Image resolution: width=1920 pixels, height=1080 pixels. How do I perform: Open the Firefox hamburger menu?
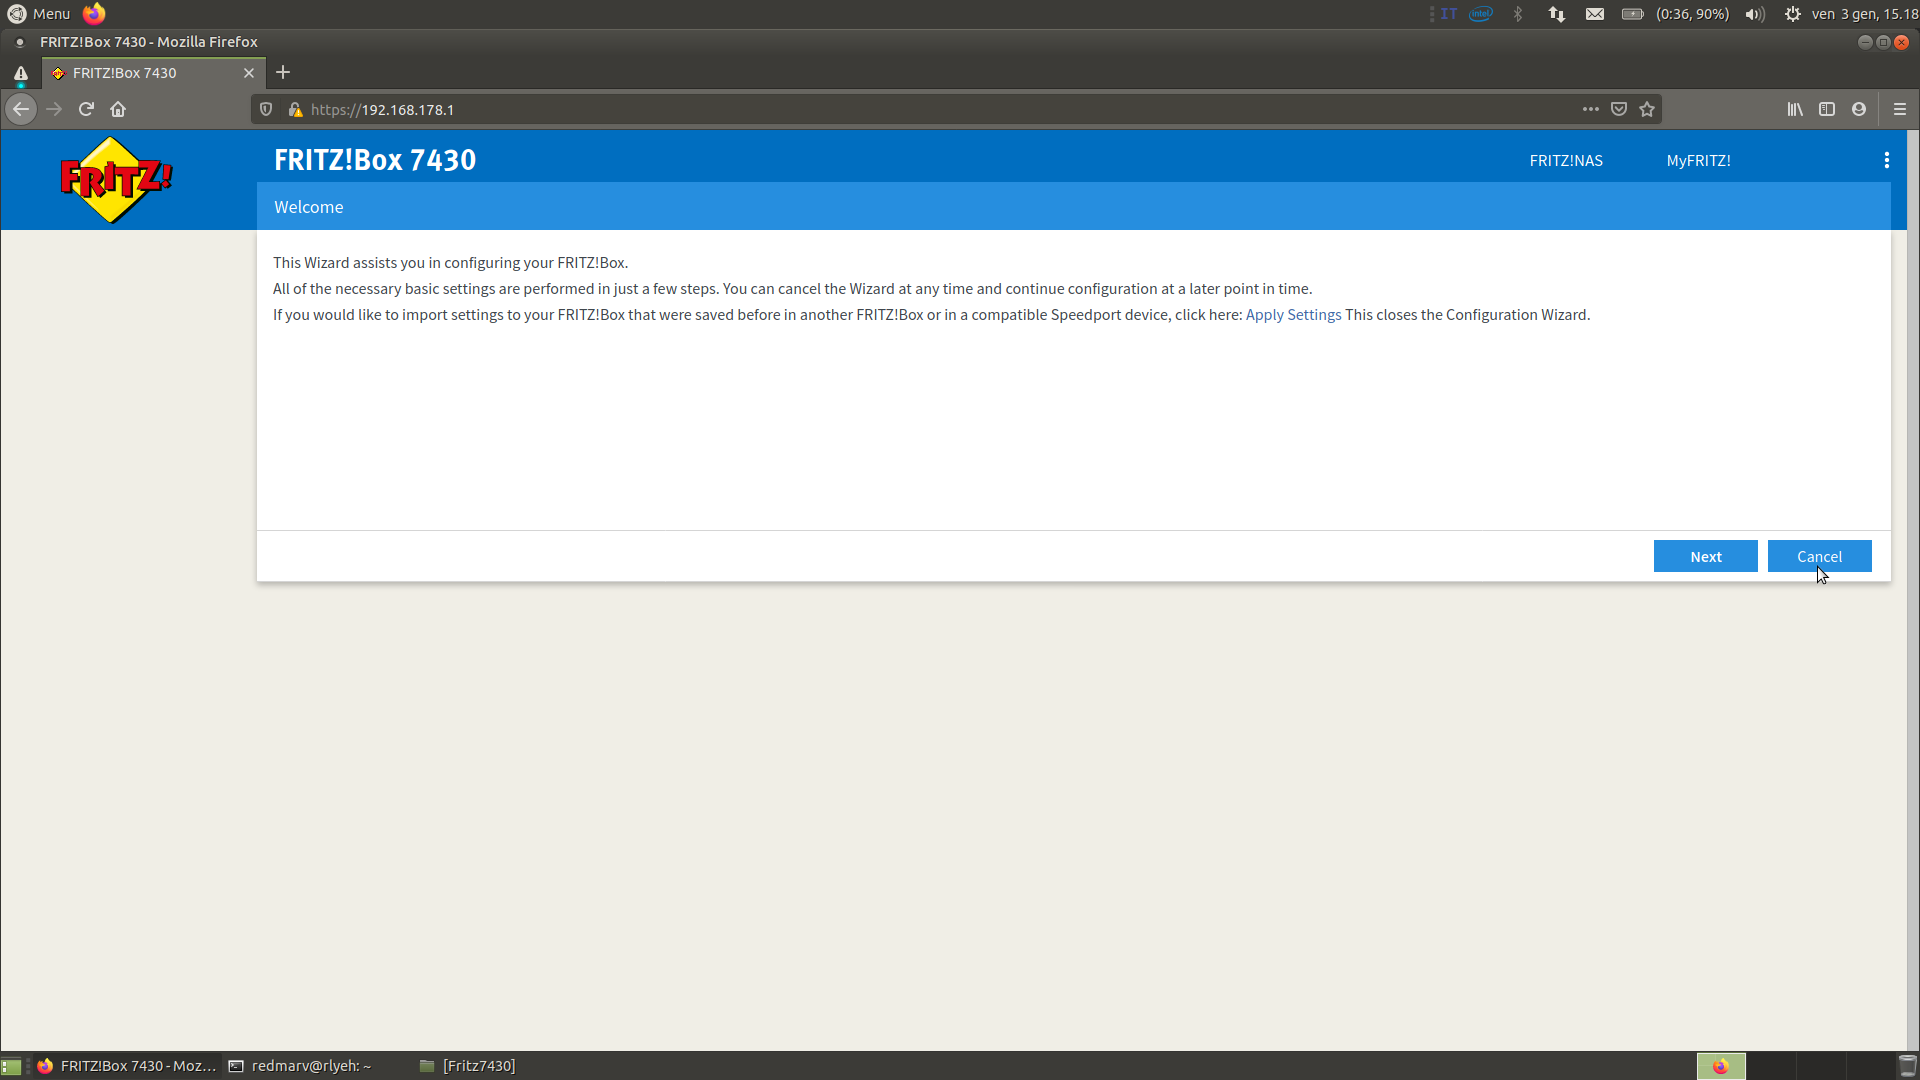1900,109
